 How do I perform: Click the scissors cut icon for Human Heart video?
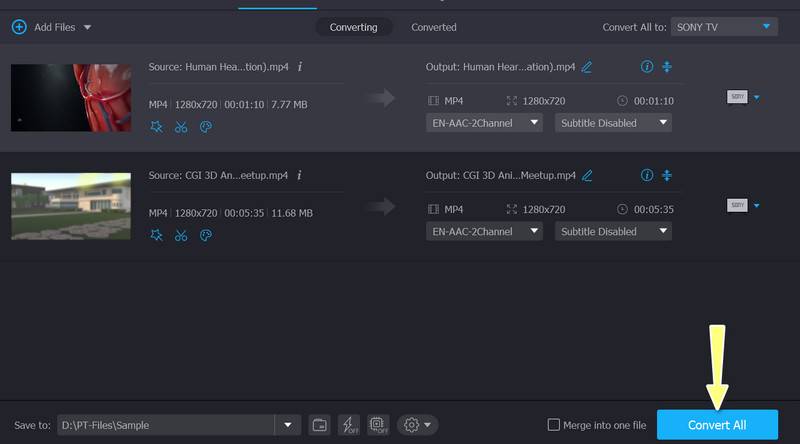[x=181, y=127]
